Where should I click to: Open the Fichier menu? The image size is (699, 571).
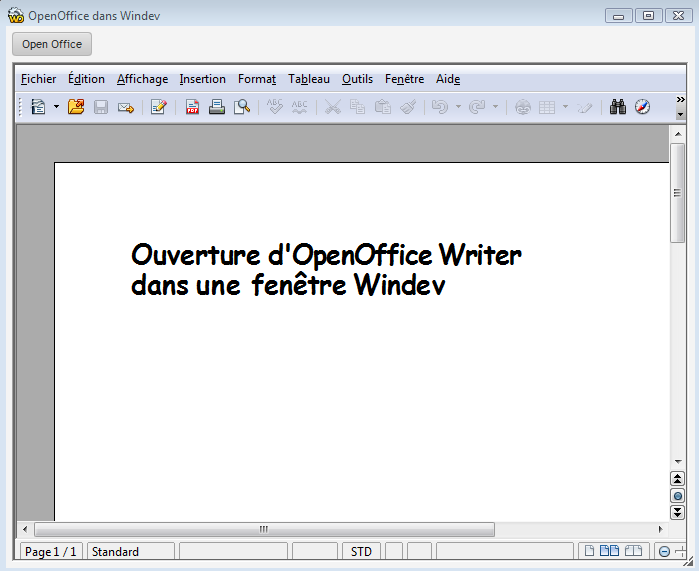(x=38, y=79)
